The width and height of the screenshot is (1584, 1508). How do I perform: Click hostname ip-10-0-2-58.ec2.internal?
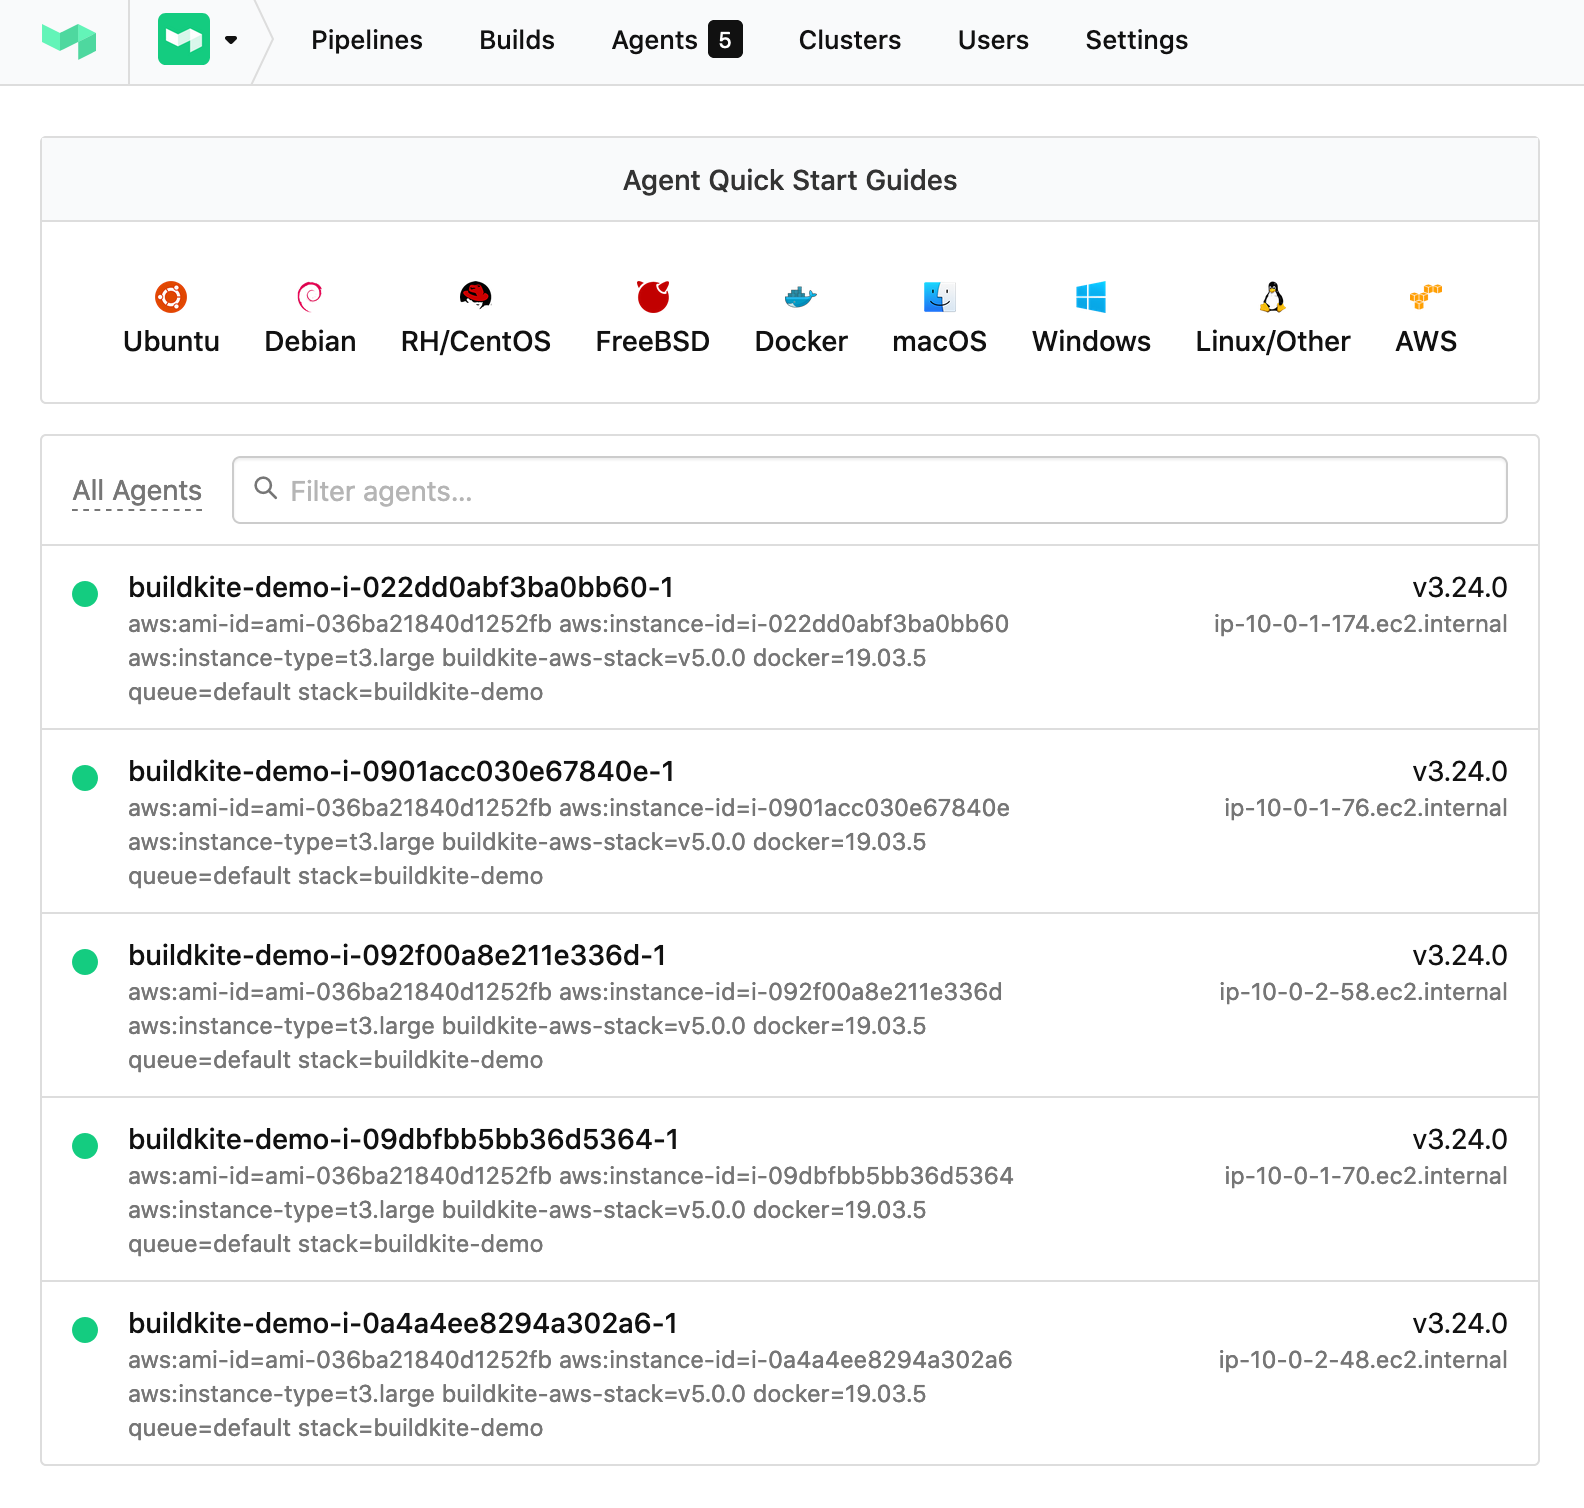coord(1363,992)
